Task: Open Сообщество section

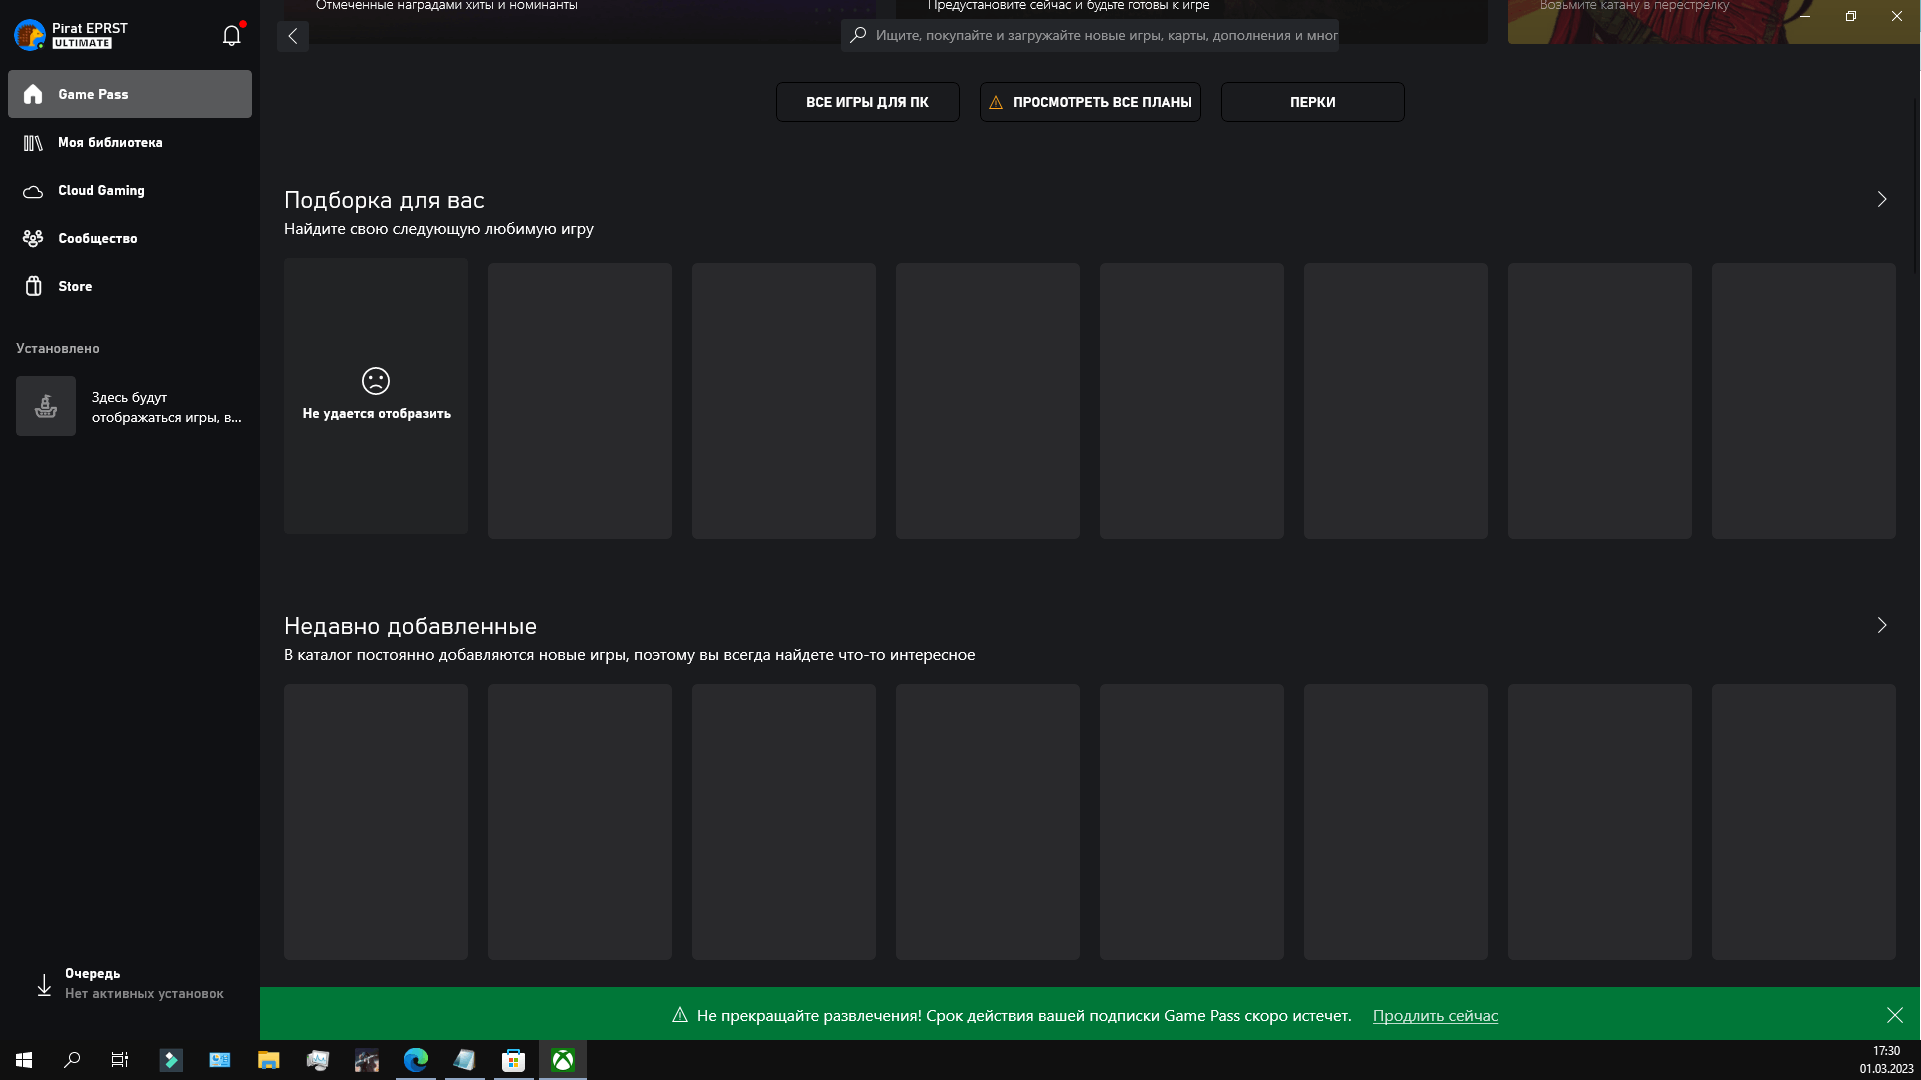Action: pos(130,238)
